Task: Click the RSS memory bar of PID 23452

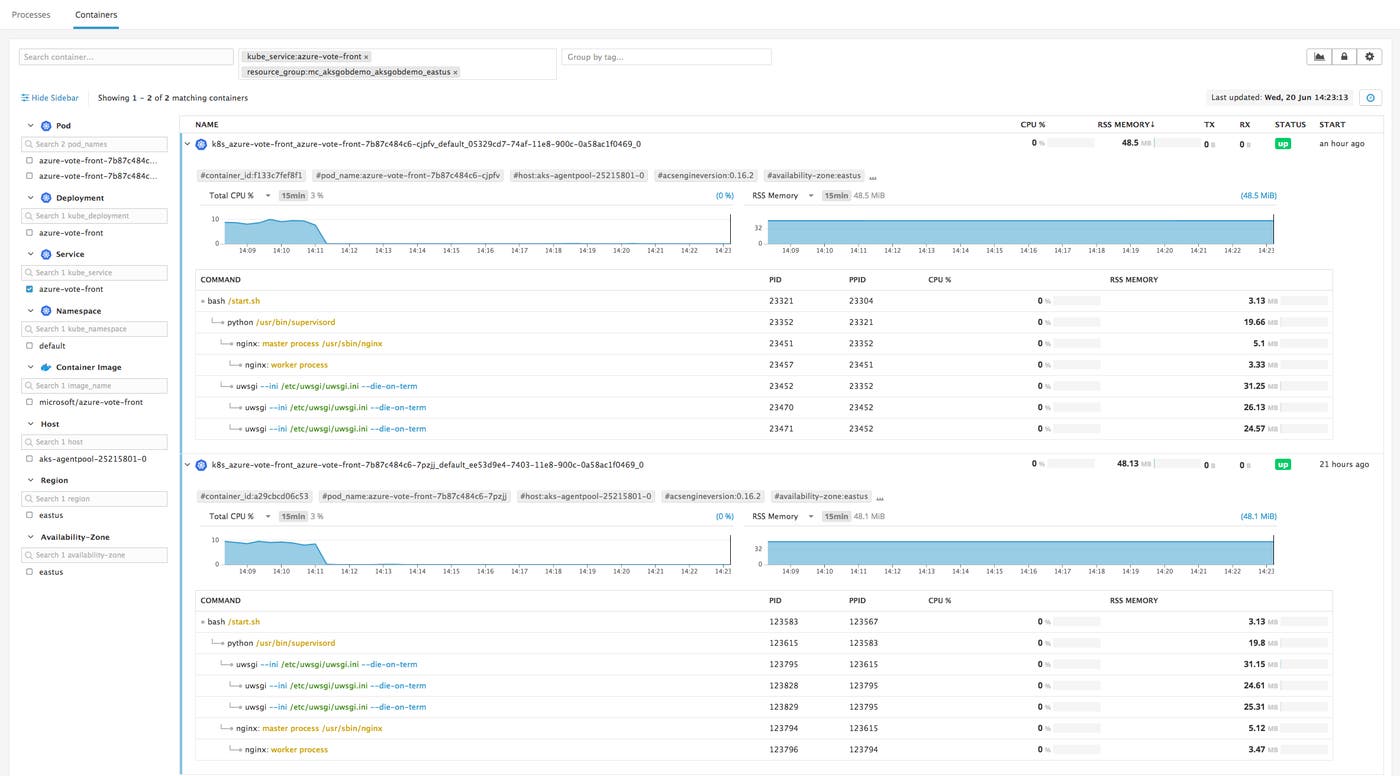Action: tap(1305, 386)
